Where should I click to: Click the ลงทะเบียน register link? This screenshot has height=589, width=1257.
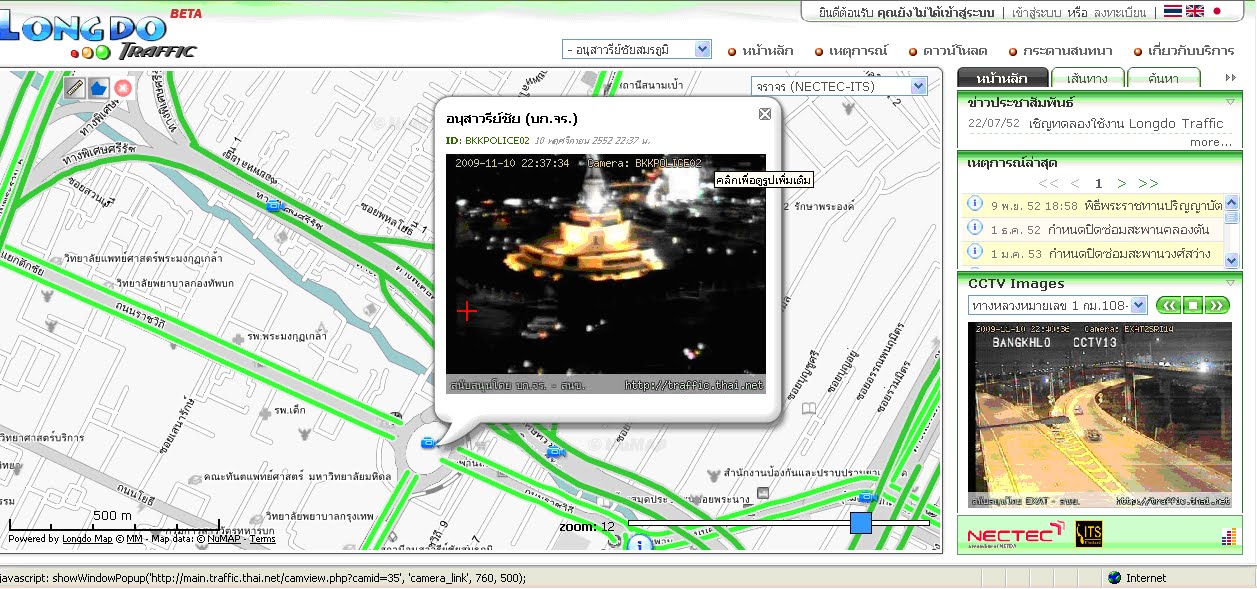tap(1122, 13)
